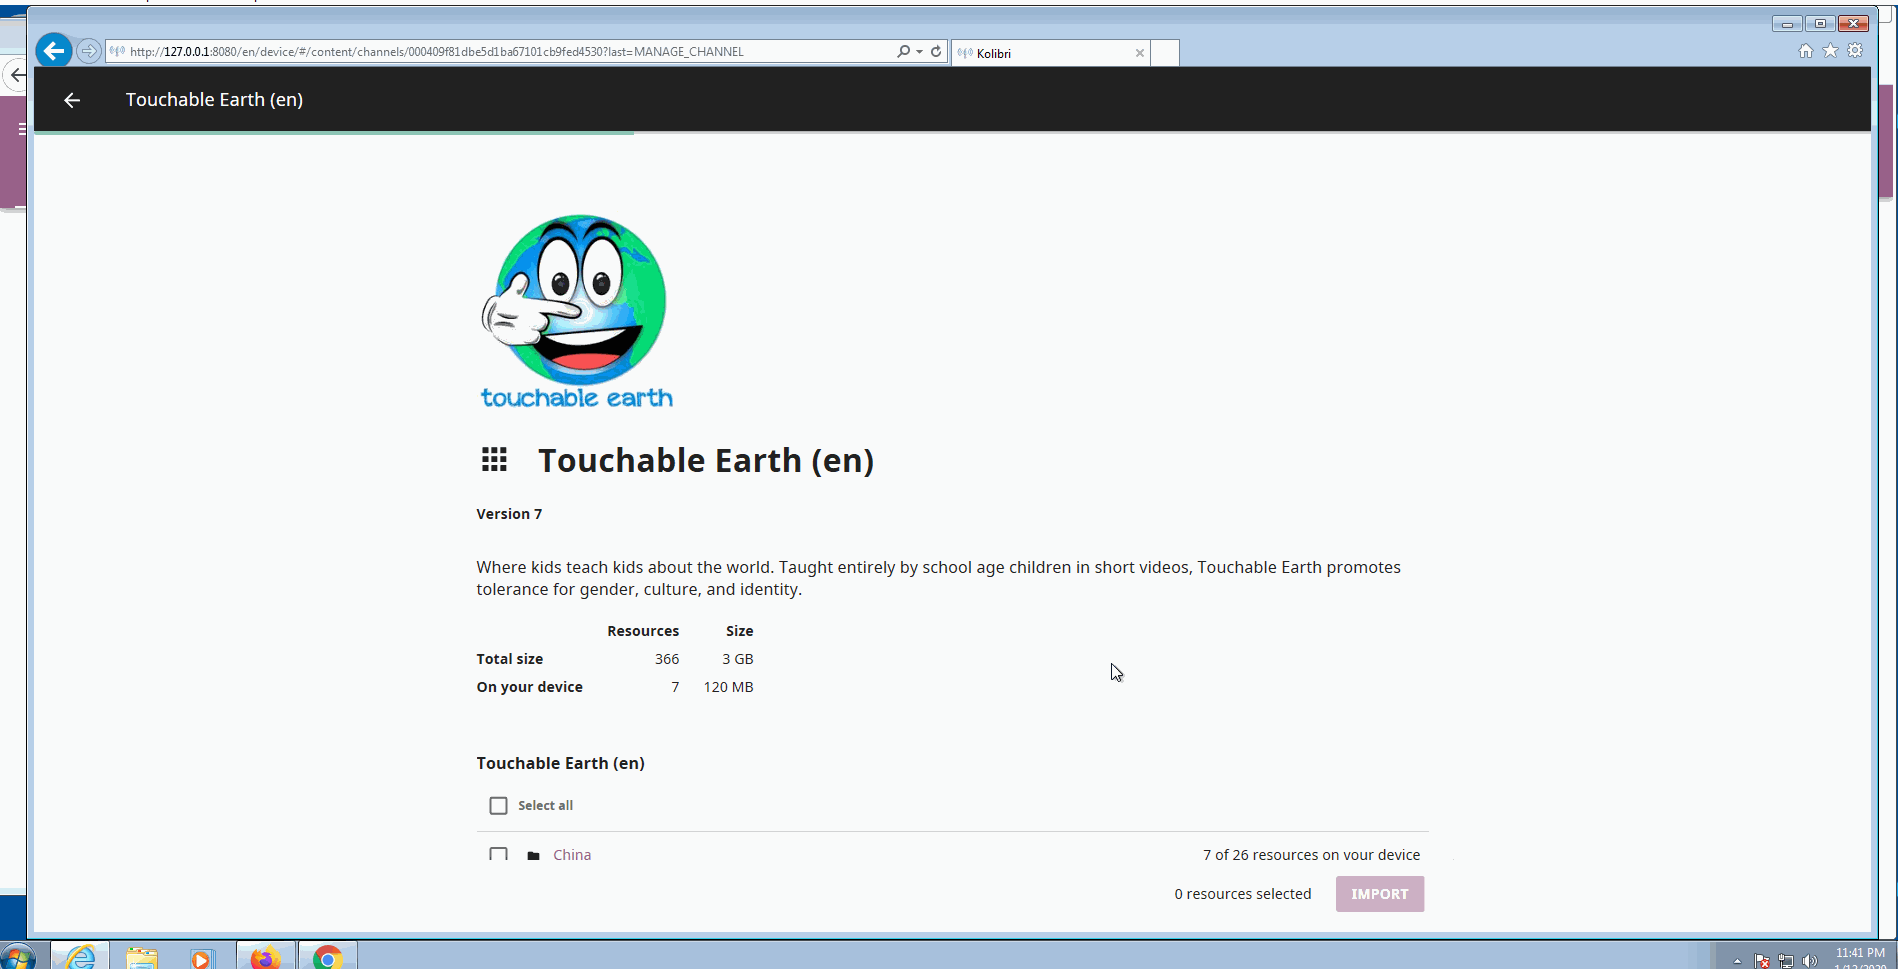Viewport: 1898px width, 969px height.
Task: Check the checkbox next to China
Action: 498,855
